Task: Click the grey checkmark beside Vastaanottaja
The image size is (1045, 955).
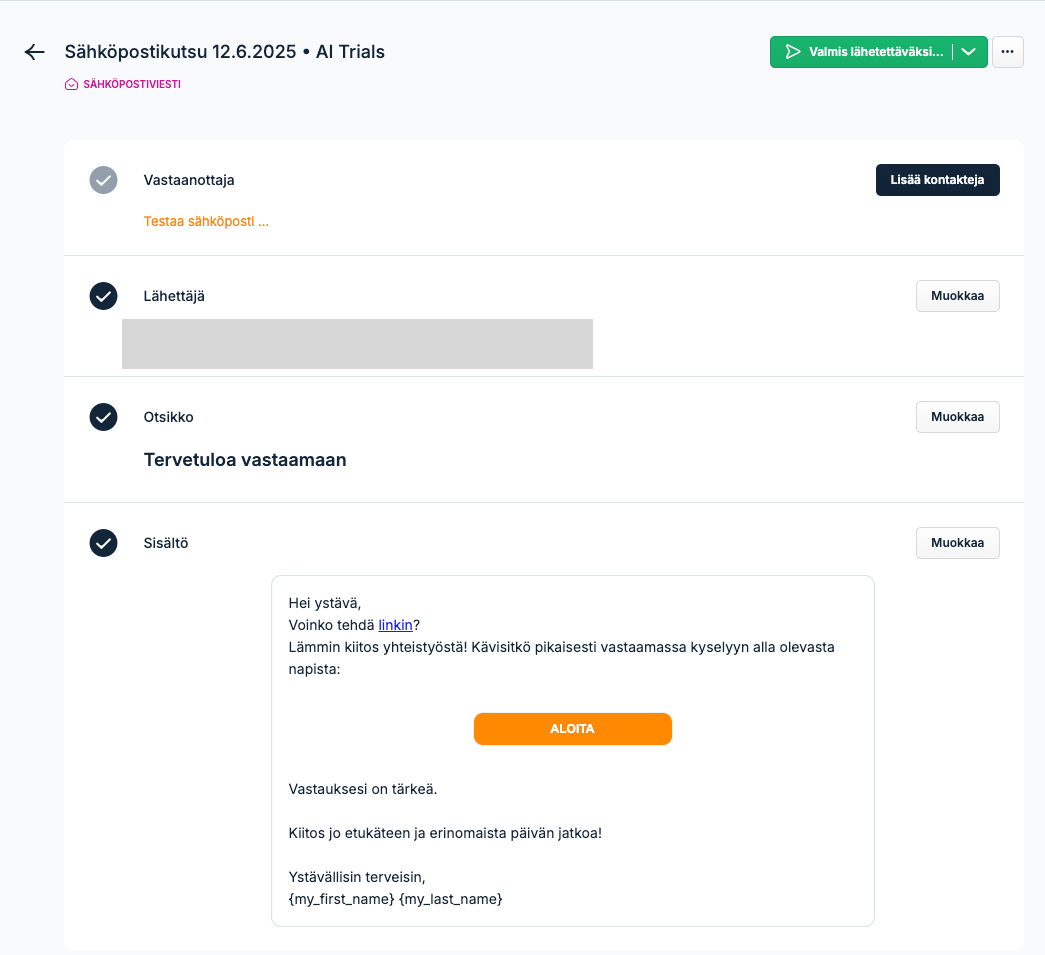Action: (103, 180)
